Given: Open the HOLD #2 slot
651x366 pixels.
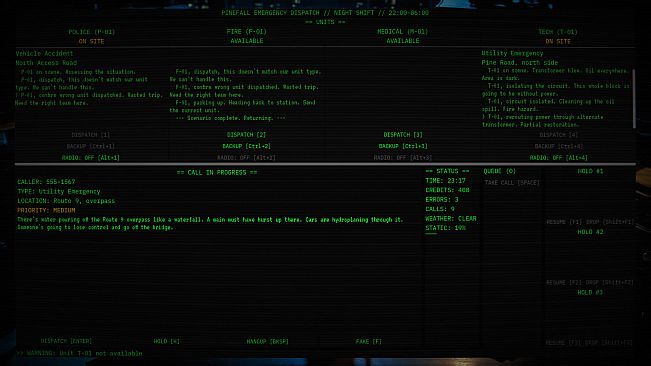Looking at the screenshot, I should pos(590,232).
